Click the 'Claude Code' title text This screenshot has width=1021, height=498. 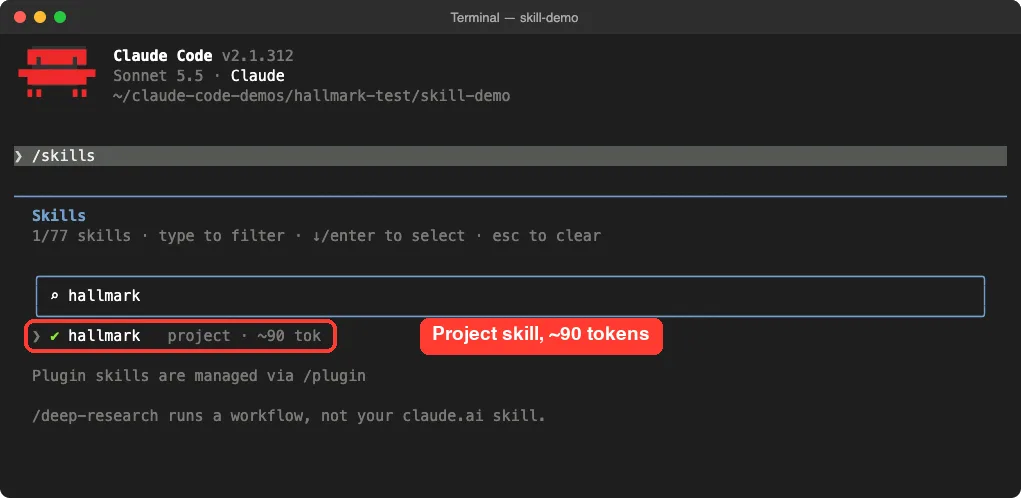pos(163,55)
